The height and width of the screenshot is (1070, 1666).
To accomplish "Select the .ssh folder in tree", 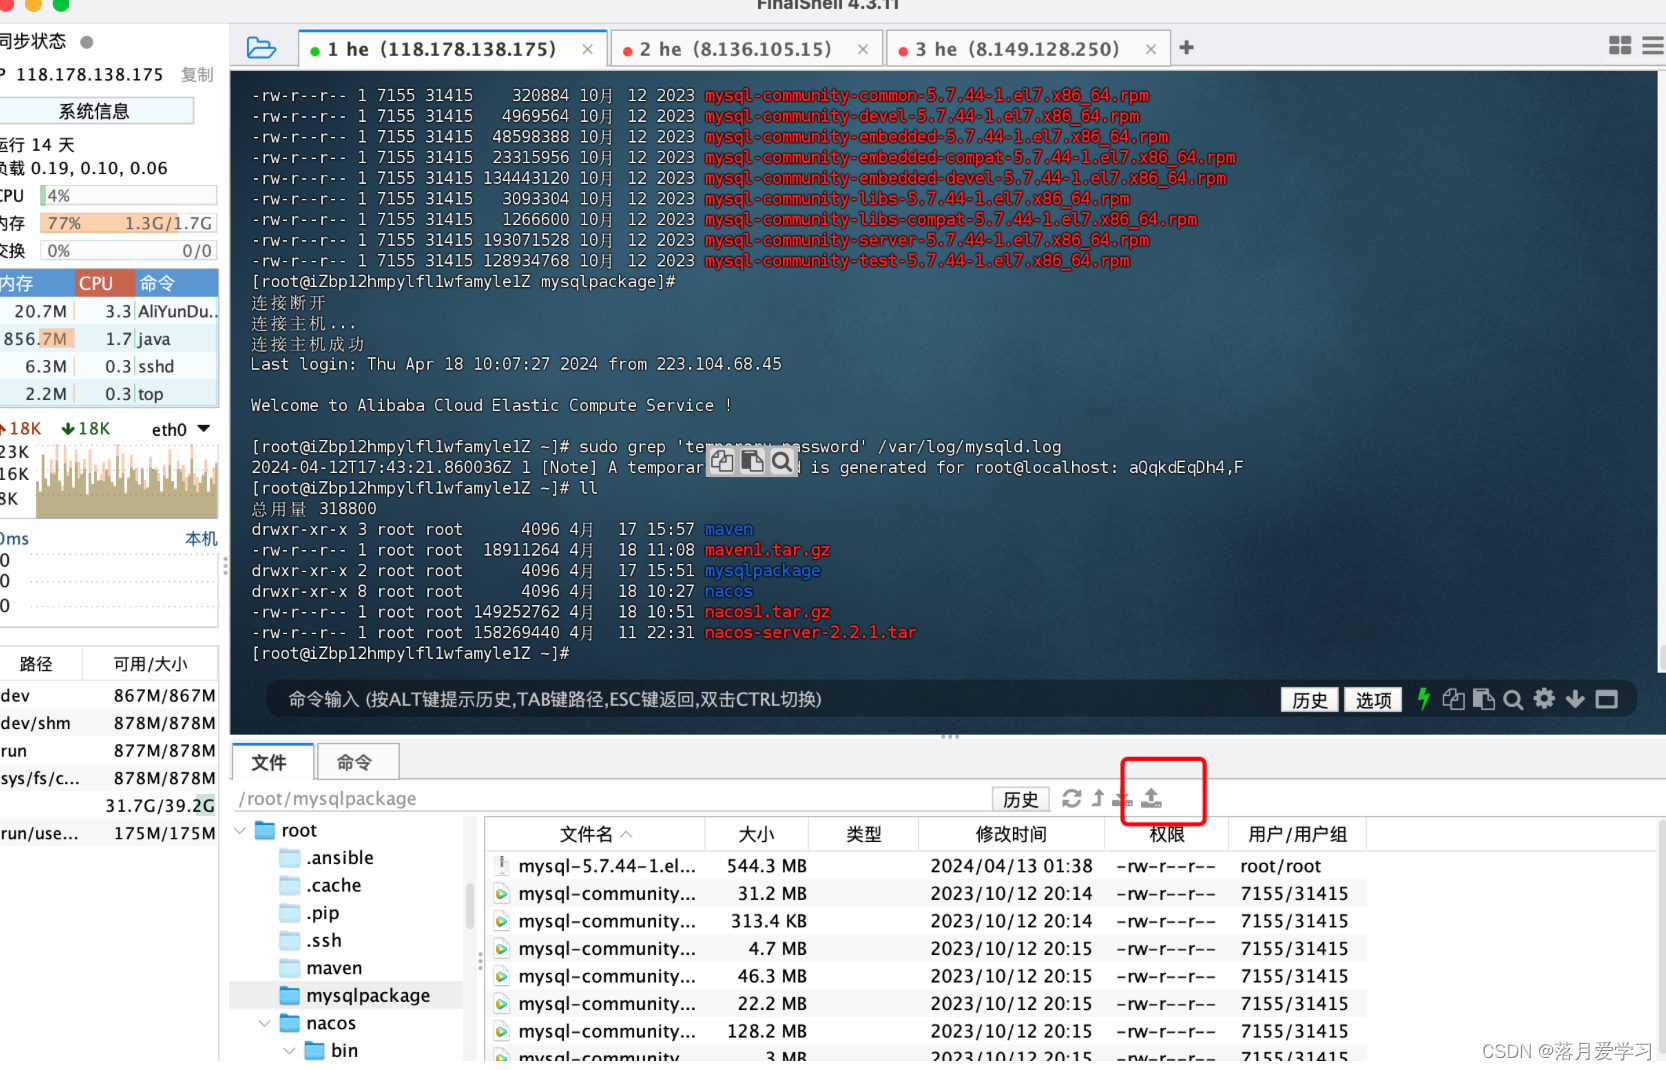I will (324, 940).
